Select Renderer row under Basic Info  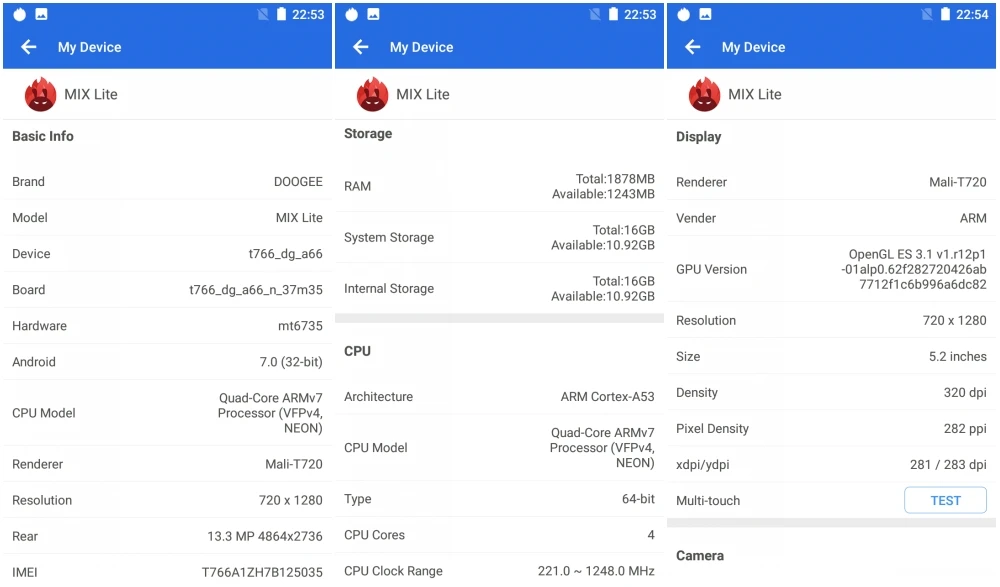coord(167,464)
